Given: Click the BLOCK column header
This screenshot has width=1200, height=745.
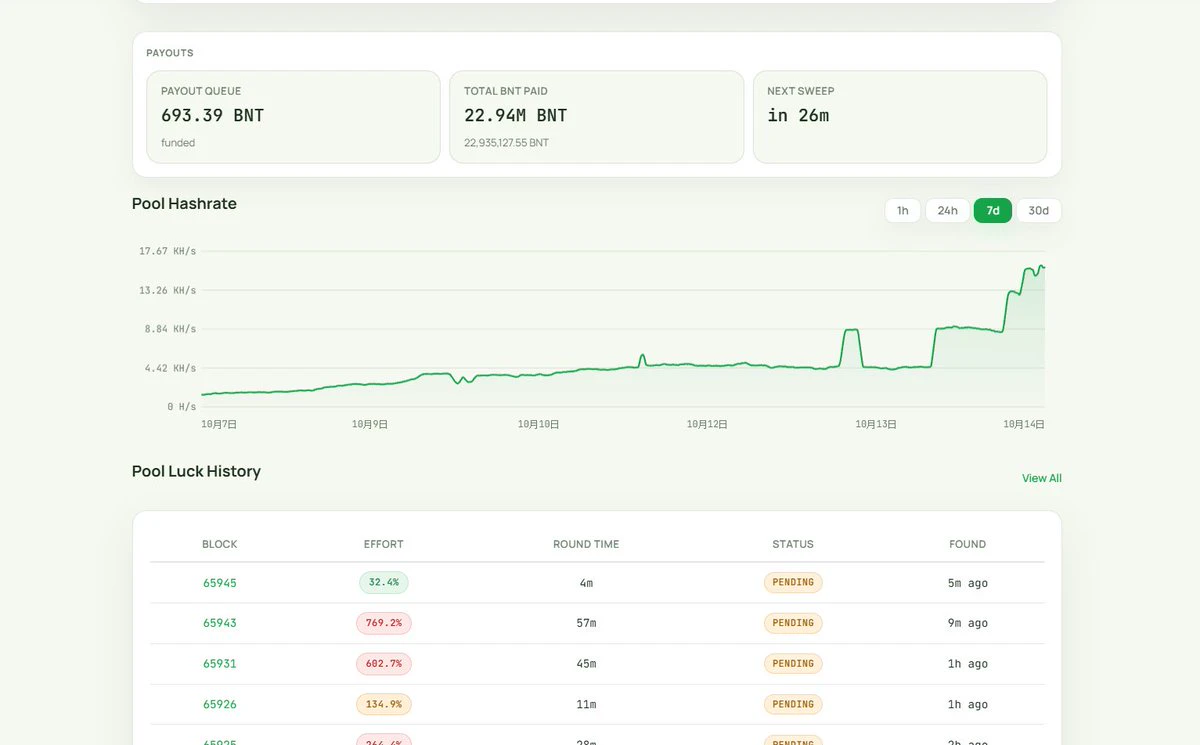Looking at the screenshot, I should (220, 544).
